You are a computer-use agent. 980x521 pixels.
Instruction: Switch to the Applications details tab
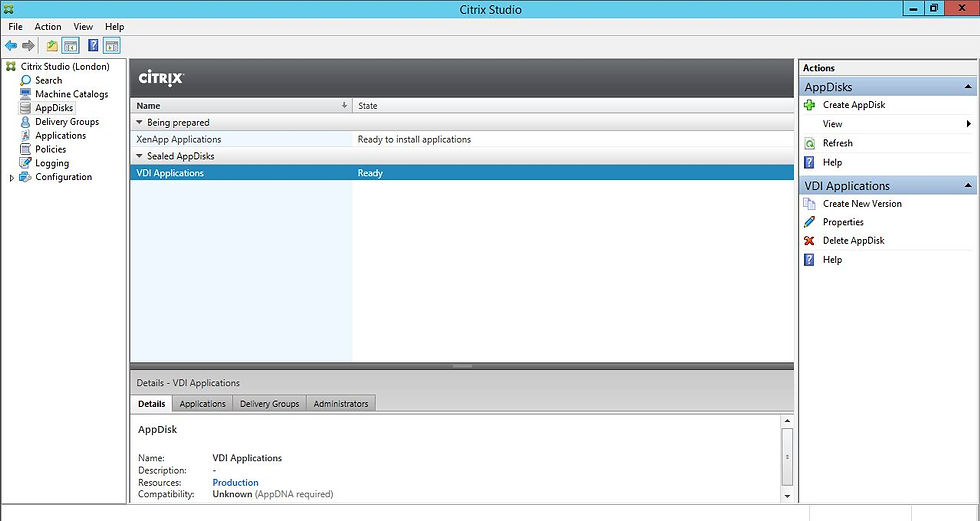coord(202,404)
